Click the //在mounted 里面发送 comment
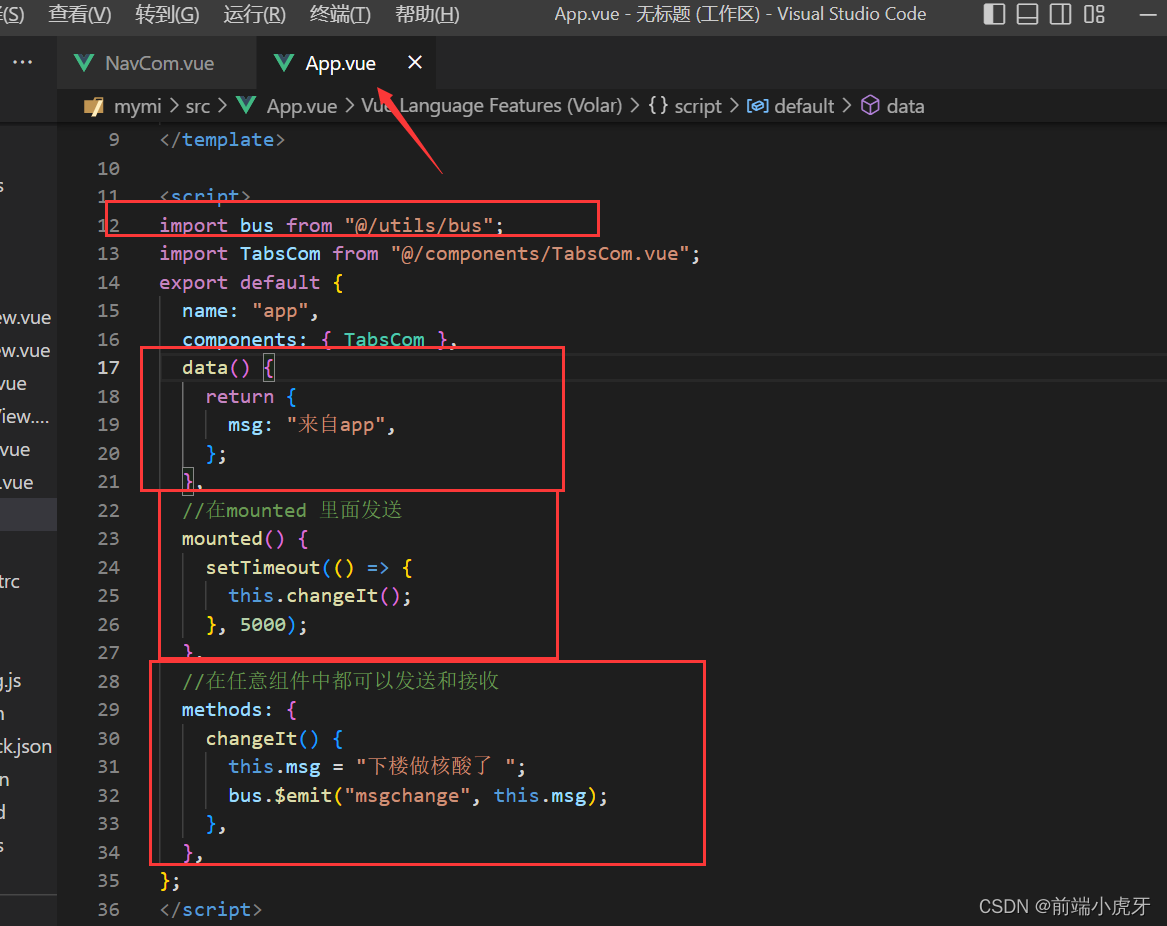 click(x=292, y=511)
